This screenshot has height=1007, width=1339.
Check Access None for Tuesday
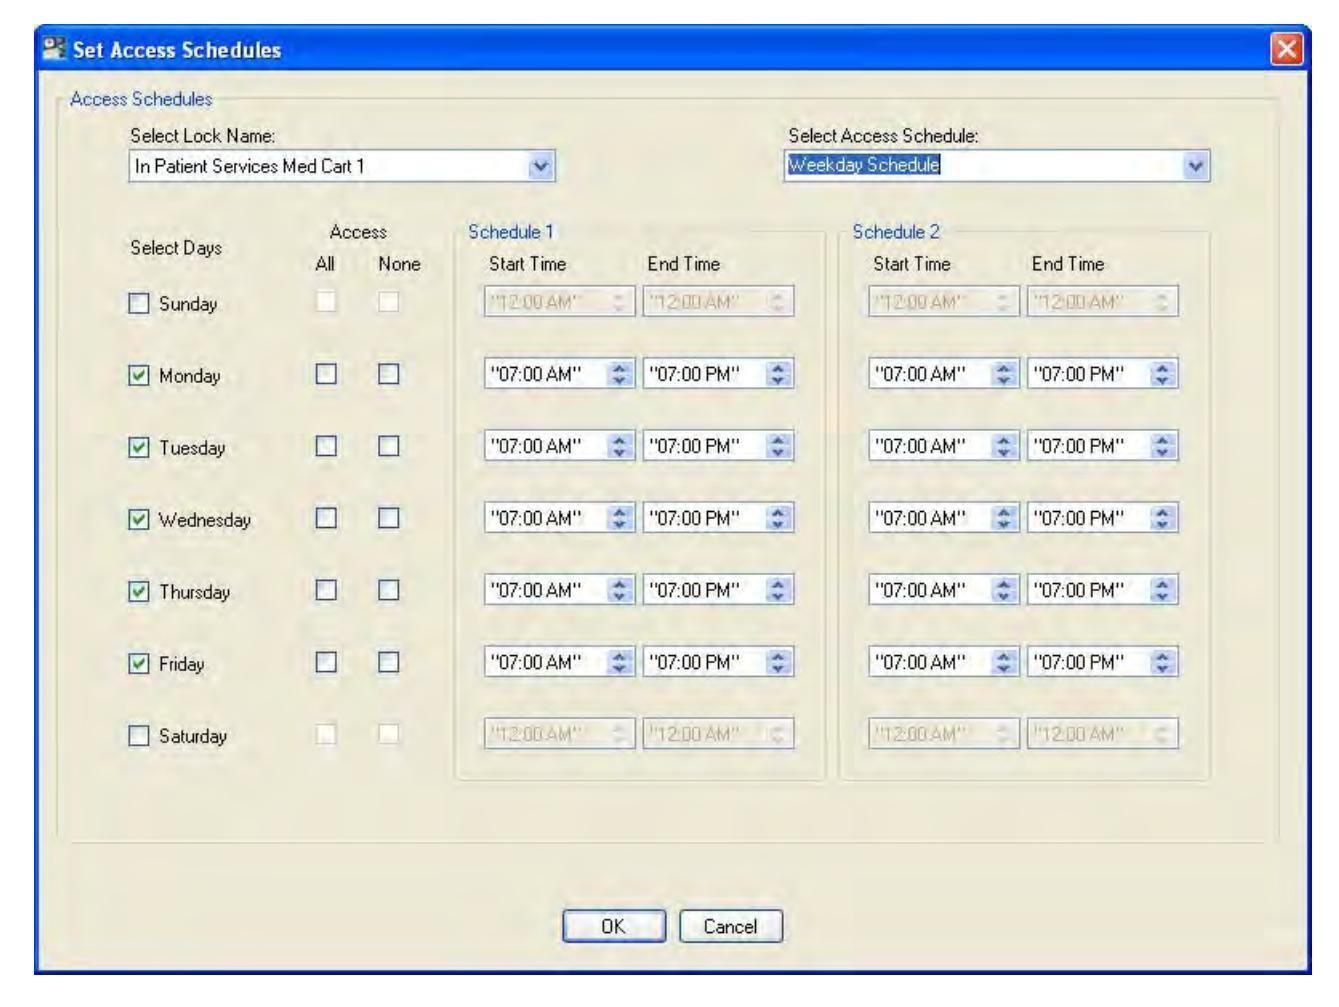coord(389,446)
